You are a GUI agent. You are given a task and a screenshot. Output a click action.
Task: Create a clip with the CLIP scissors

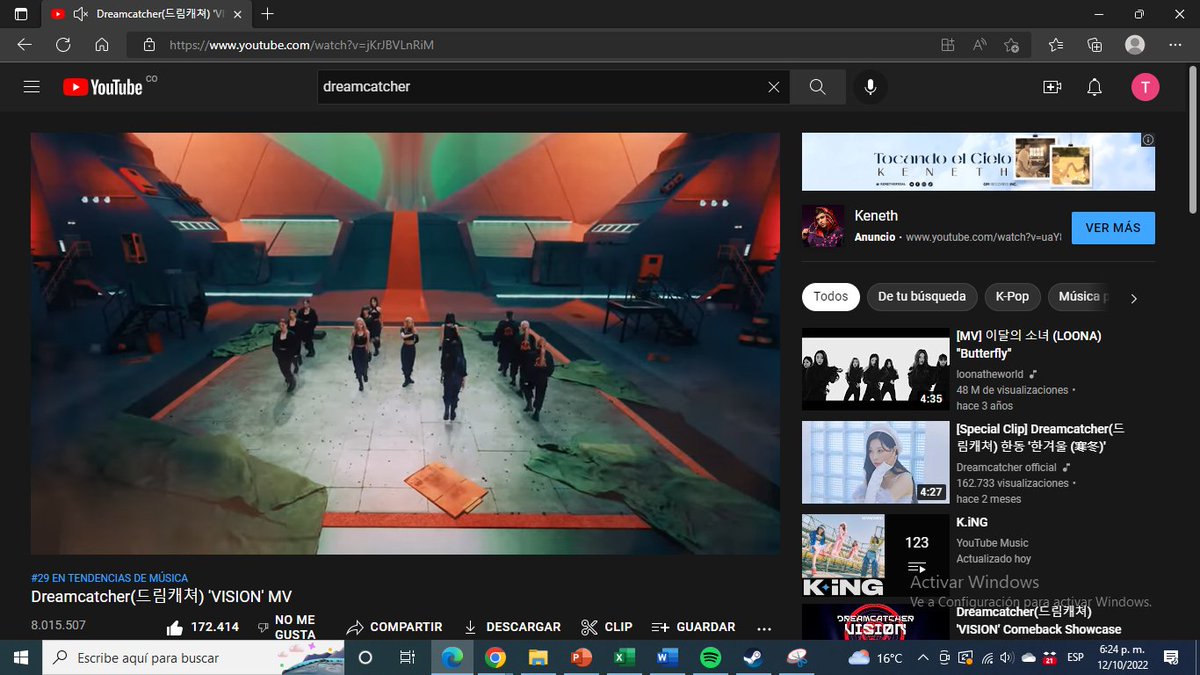[607, 627]
